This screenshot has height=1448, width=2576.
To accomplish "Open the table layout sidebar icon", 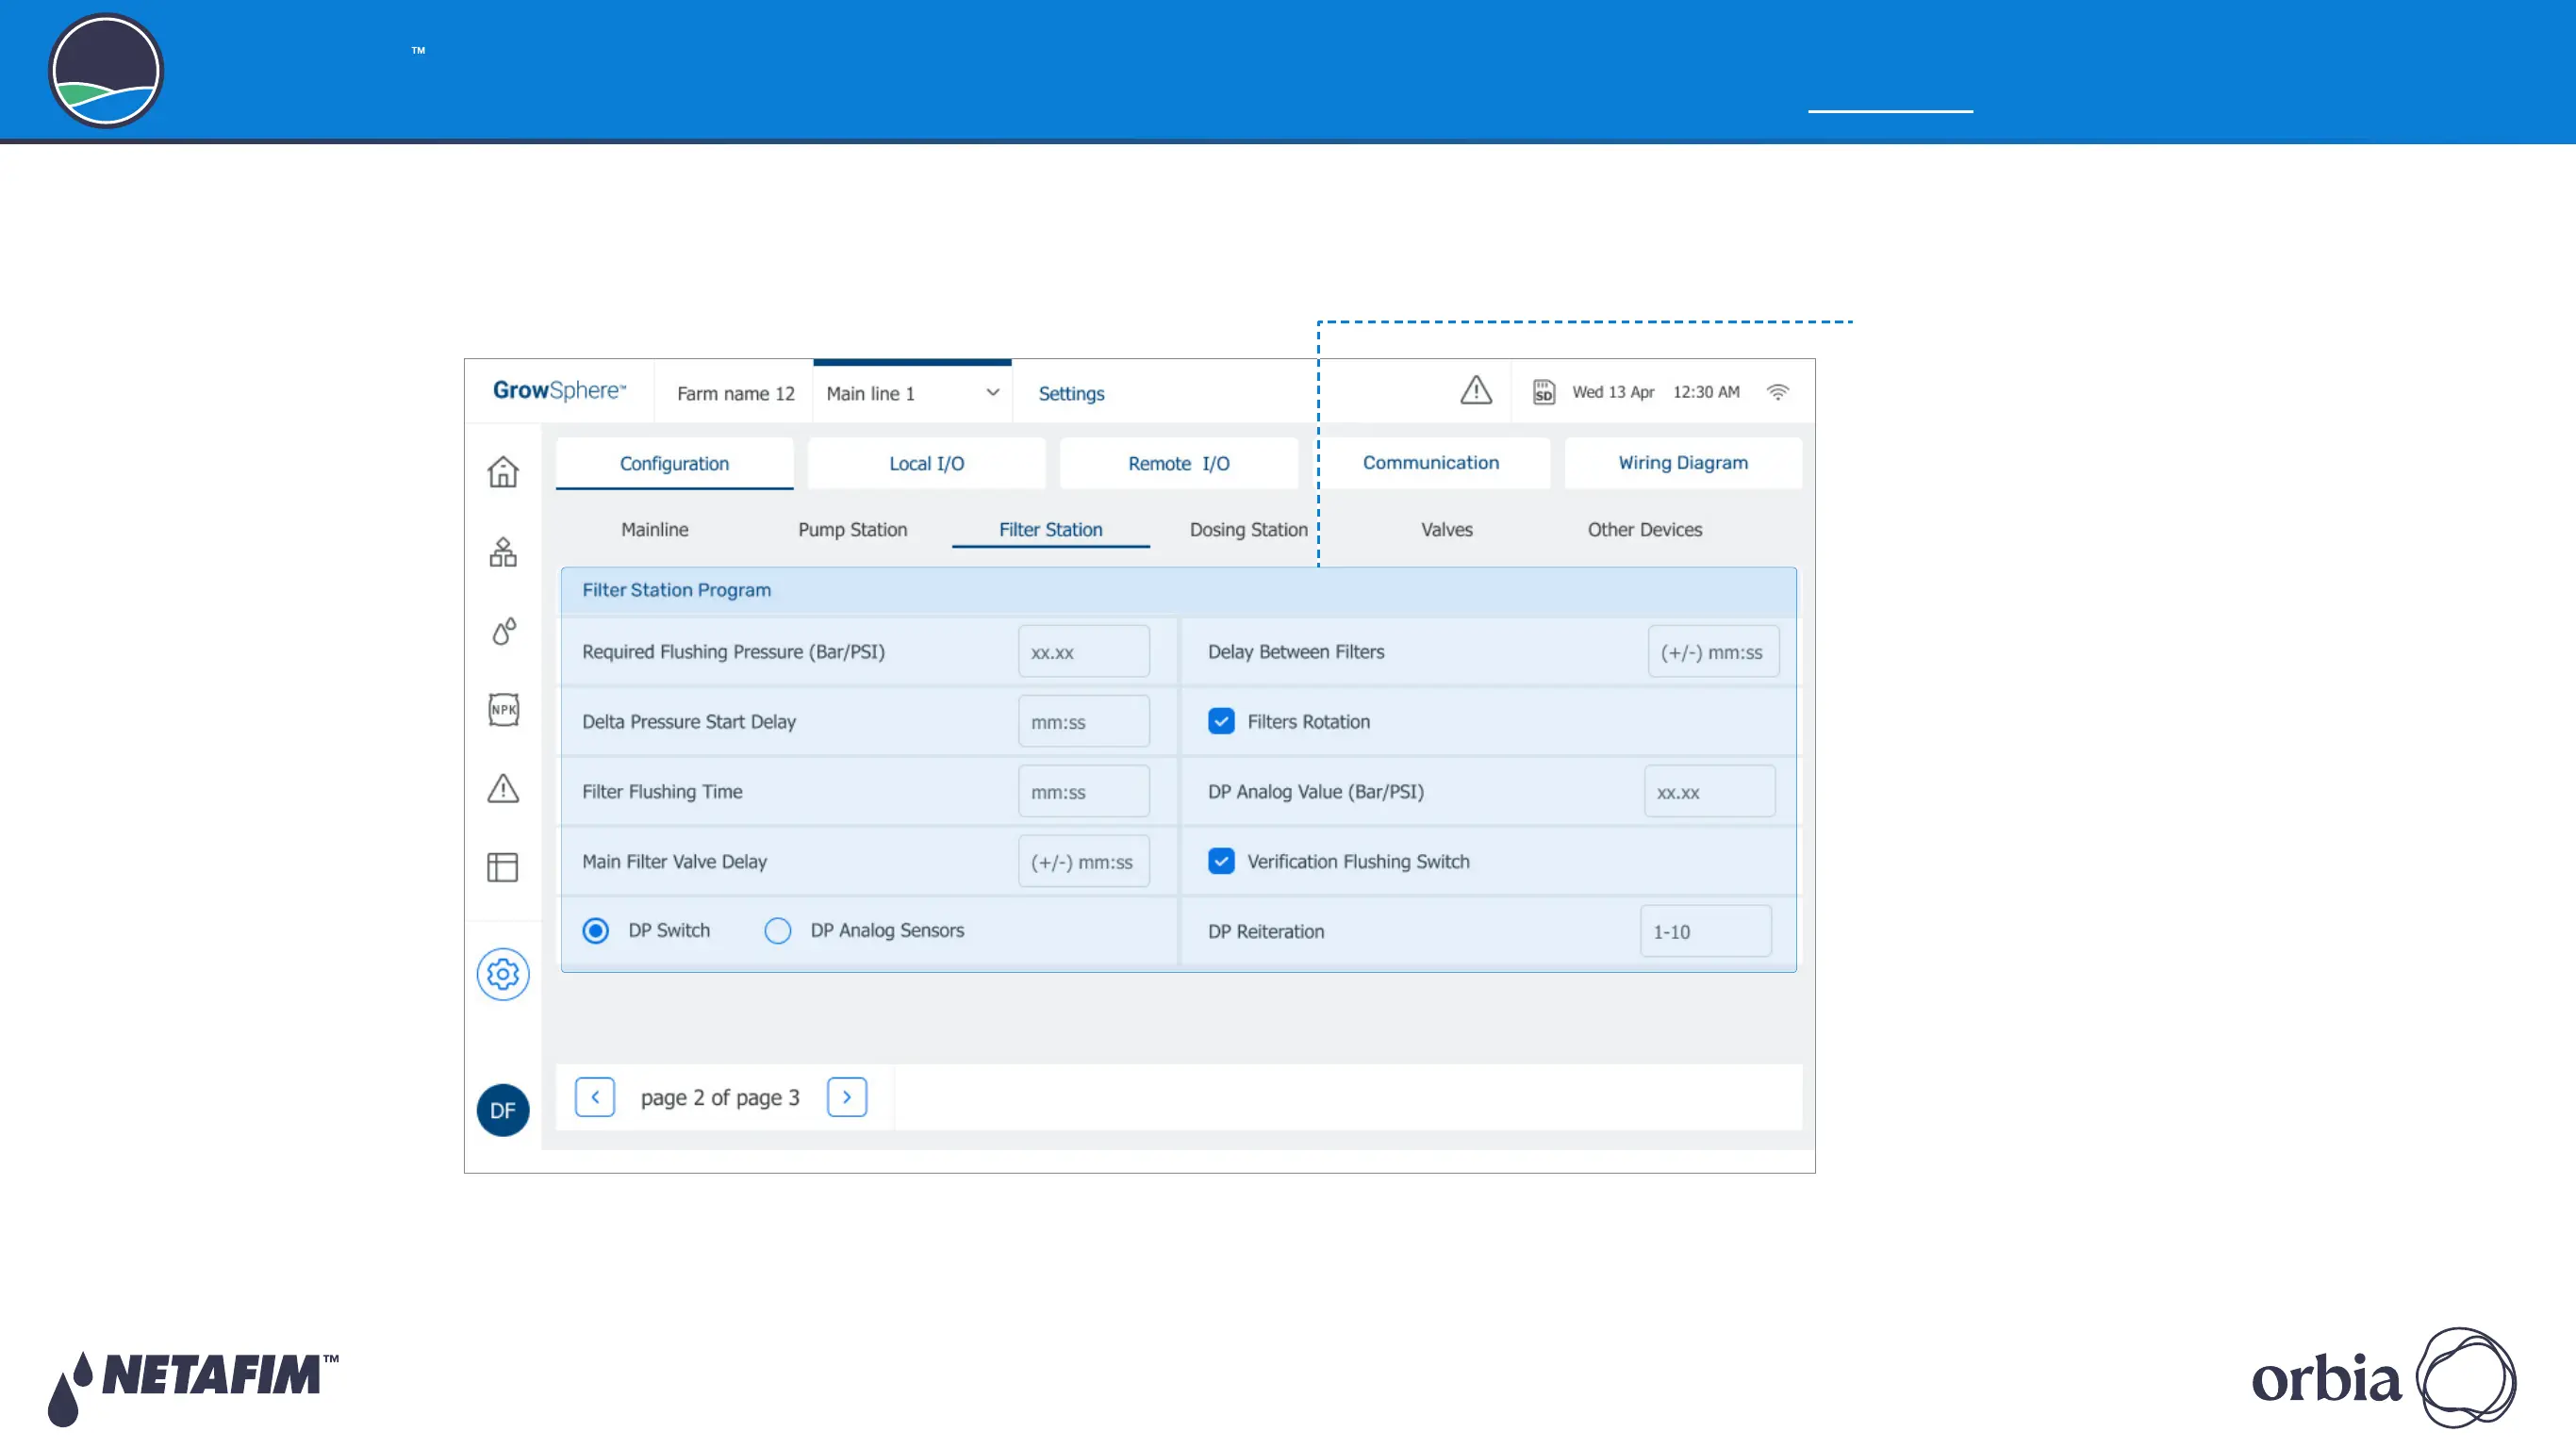I will [x=503, y=867].
